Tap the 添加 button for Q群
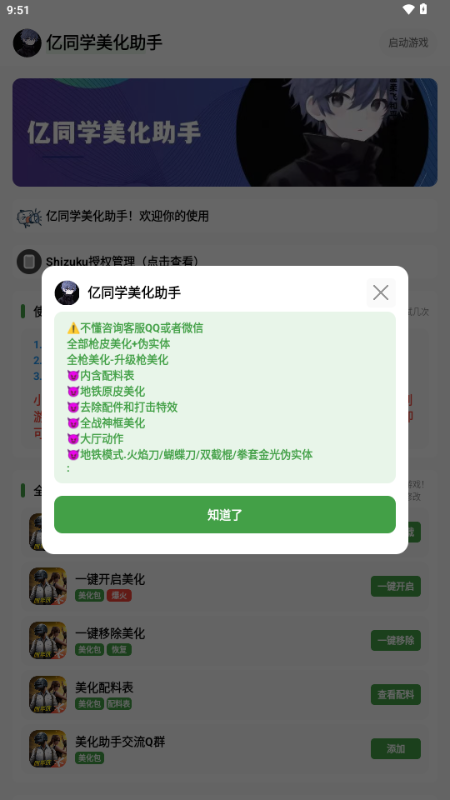This screenshot has height=800, width=450. click(x=396, y=748)
